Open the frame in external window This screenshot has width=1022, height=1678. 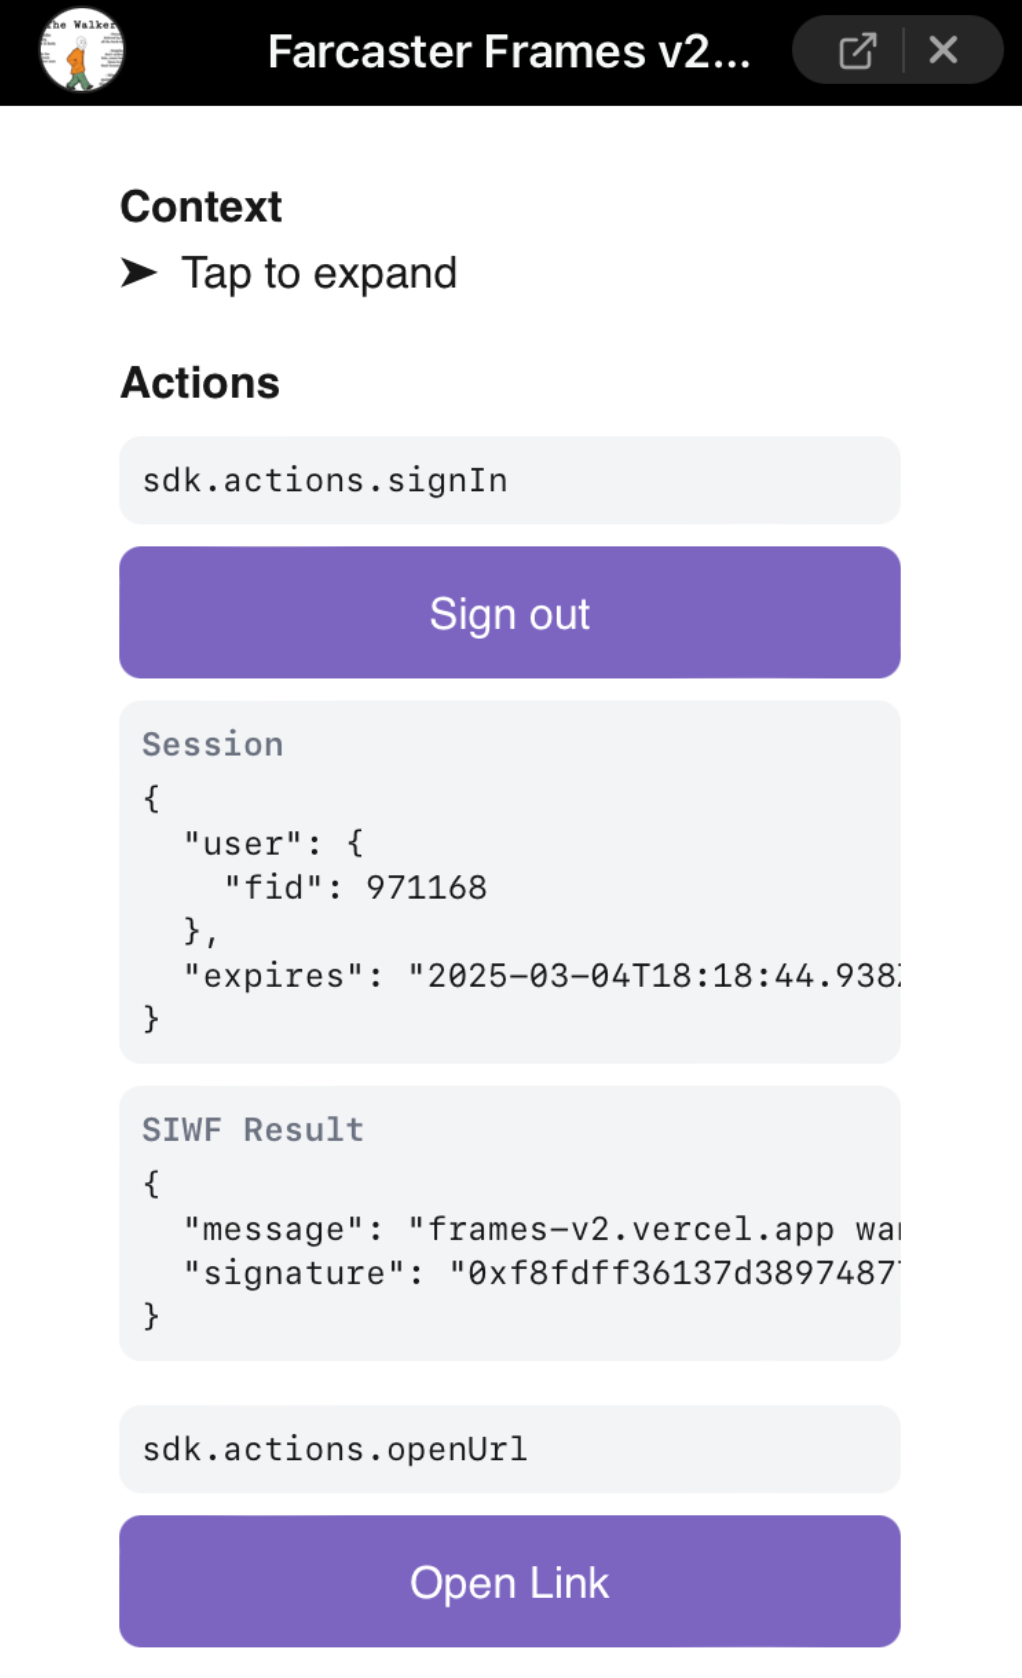tap(857, 50)
